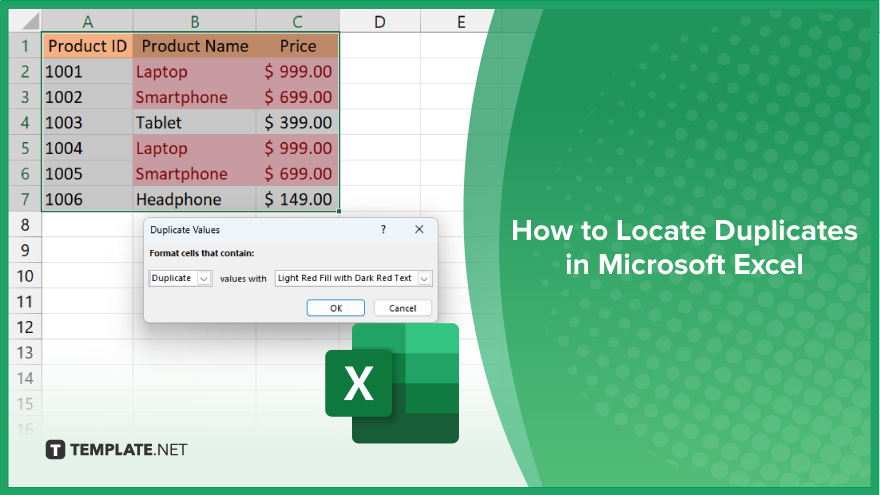Image resolution: width=880 pixels, height=495 pixels.
Task: Click cell containing 1006
Action: (88, 199)
